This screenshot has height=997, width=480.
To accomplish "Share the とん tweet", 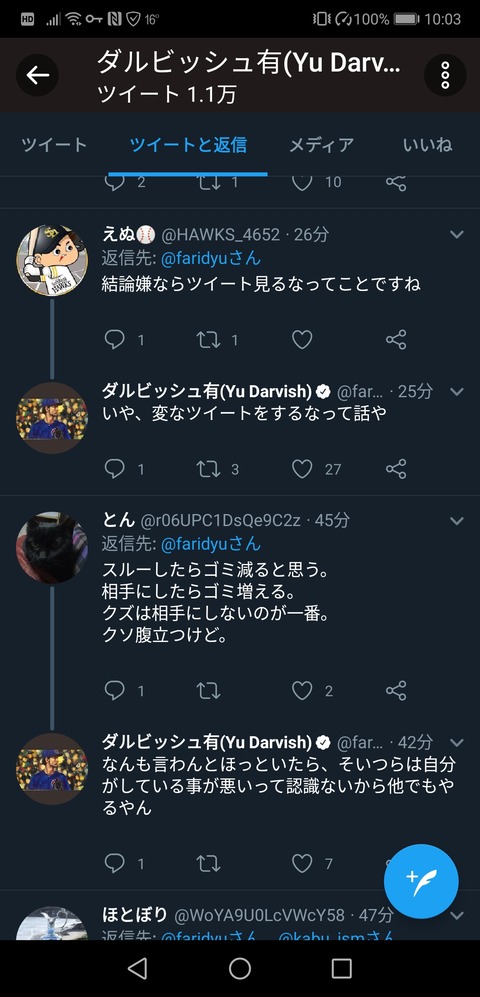I will pos(396,691).
